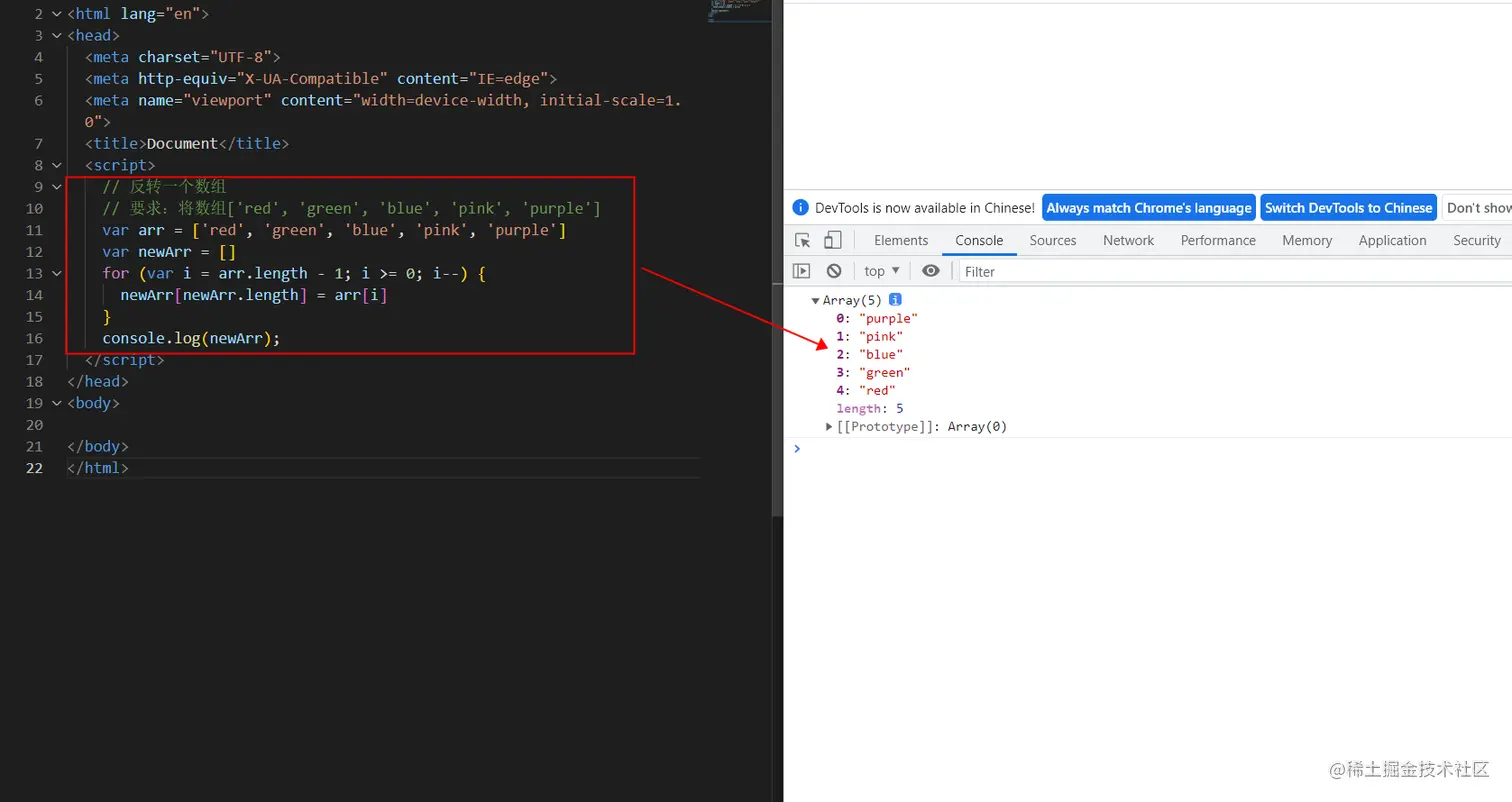
Task: Switch to the Elements tab
Action: click(901, 240)
